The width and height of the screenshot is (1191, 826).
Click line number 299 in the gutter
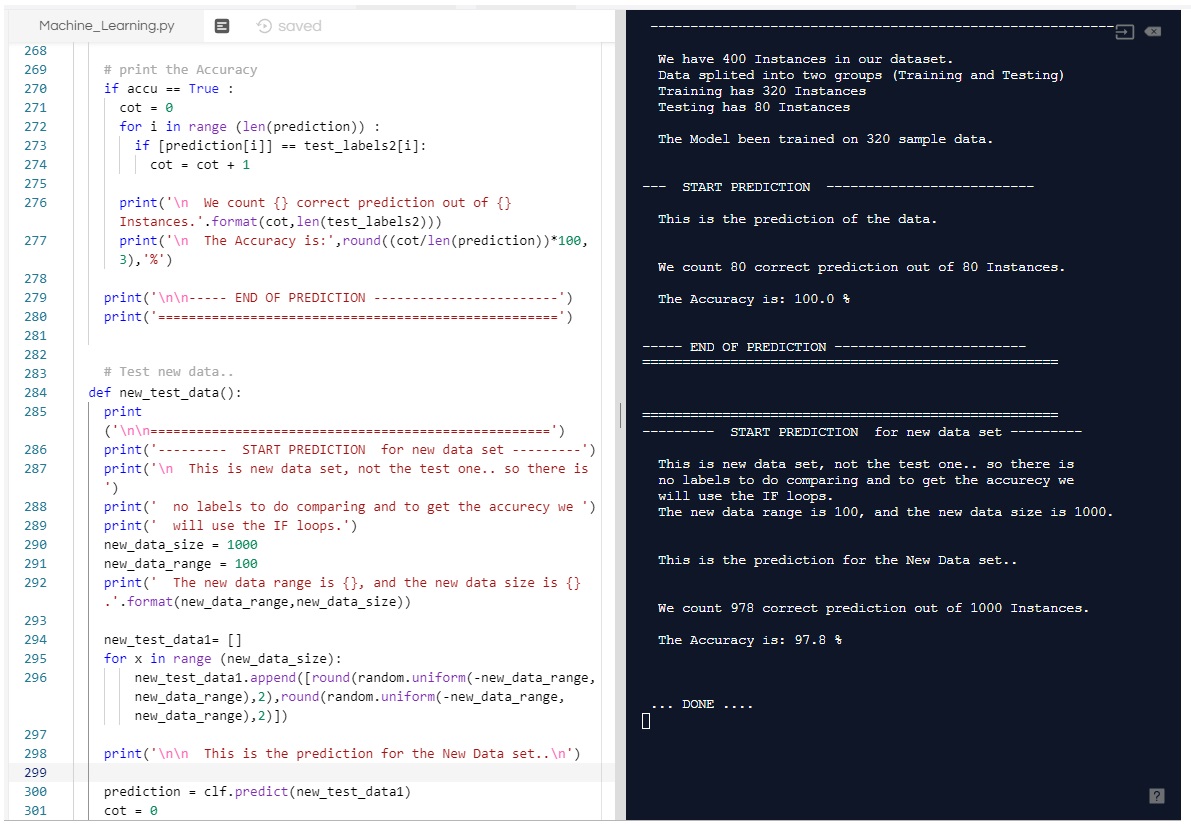[36, 773]
